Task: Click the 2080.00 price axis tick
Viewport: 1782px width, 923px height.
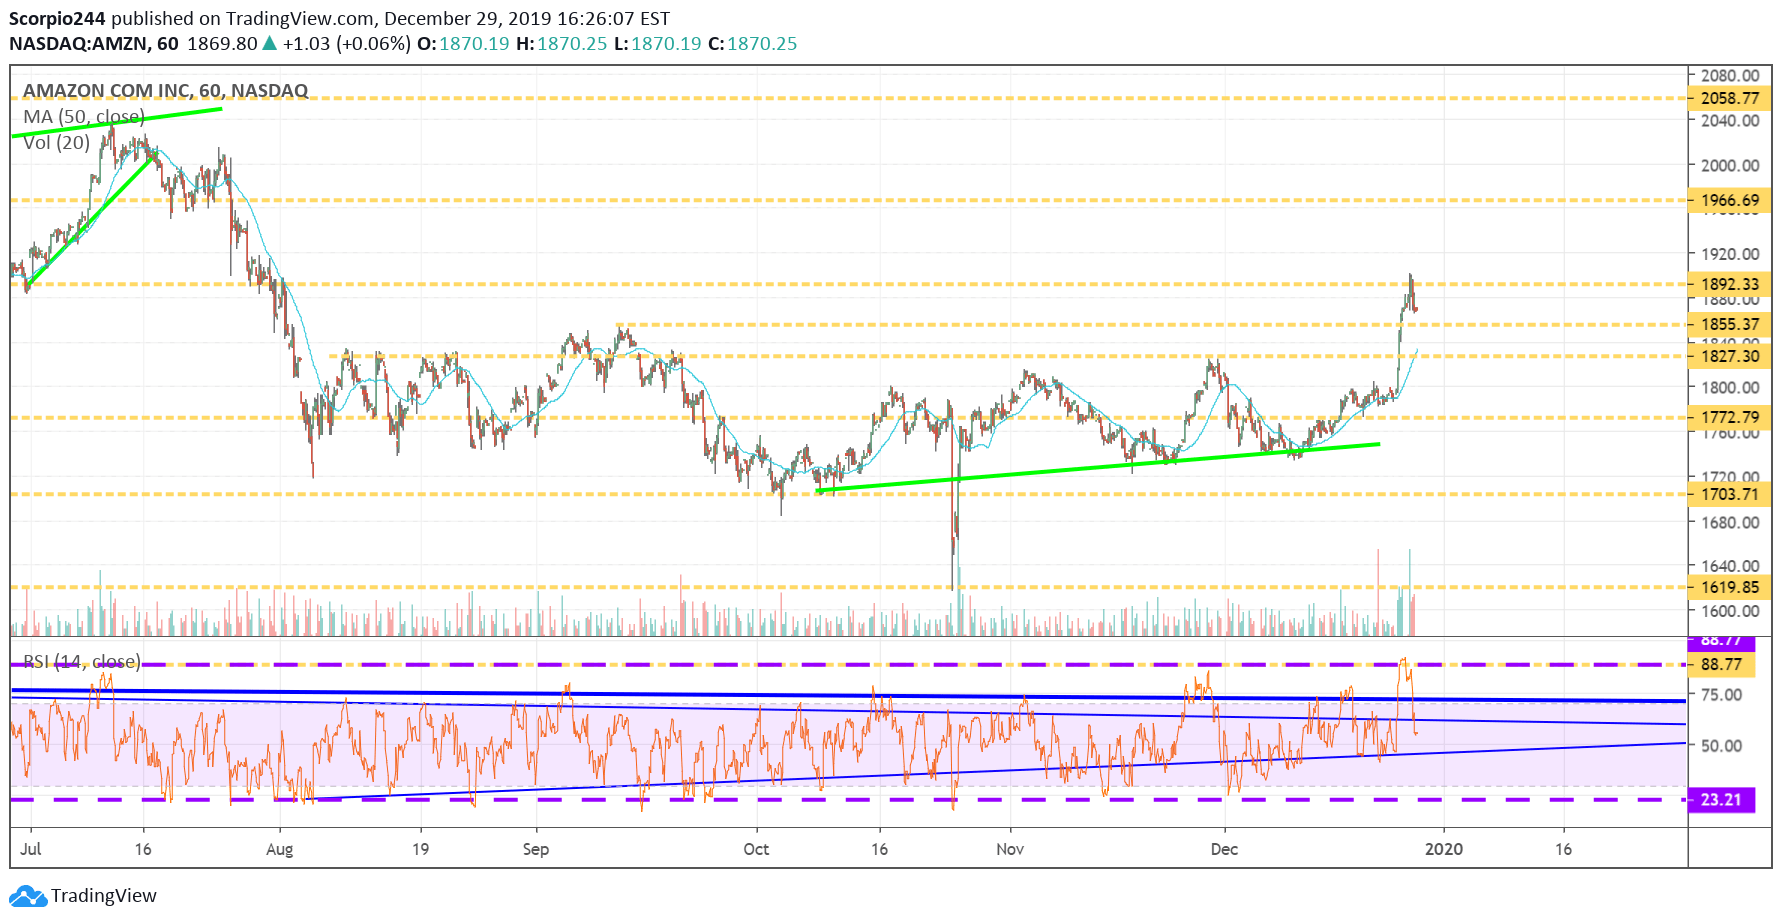Action: click(x=1730, y=76)
